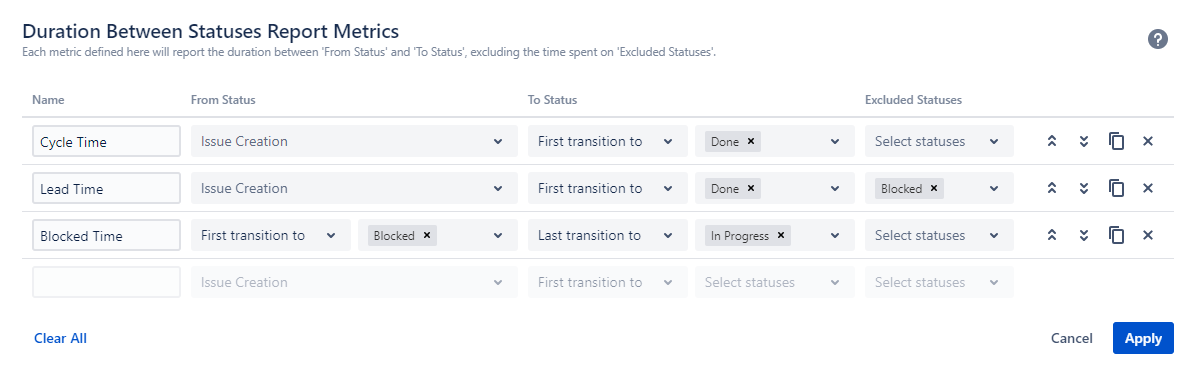Screen dimensions: 1191x371
Task: Open Cycle Time From Status dropdown
Action: tap(354, 141)
